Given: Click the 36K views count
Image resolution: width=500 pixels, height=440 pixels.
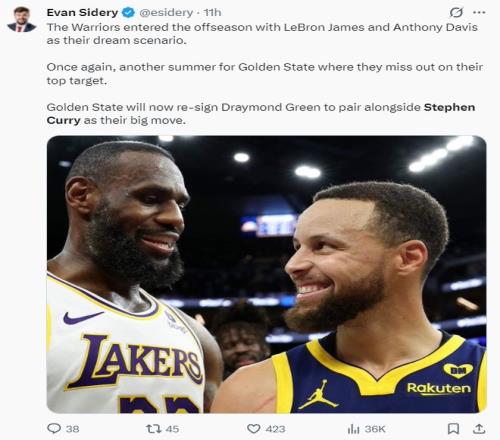Looking at the screenshot, I should pyautogui.click(x=375, y=429).
